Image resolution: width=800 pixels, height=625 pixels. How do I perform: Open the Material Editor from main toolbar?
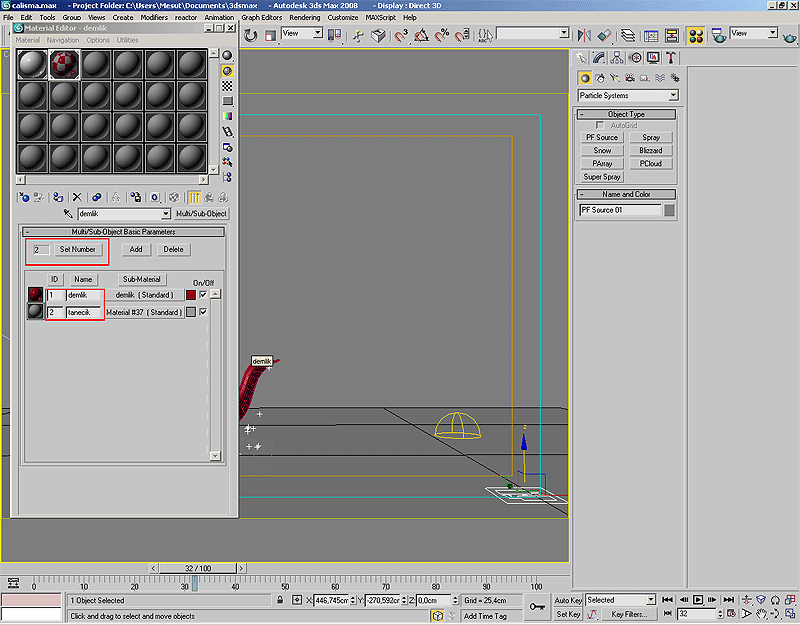click(x=697, y=35)
